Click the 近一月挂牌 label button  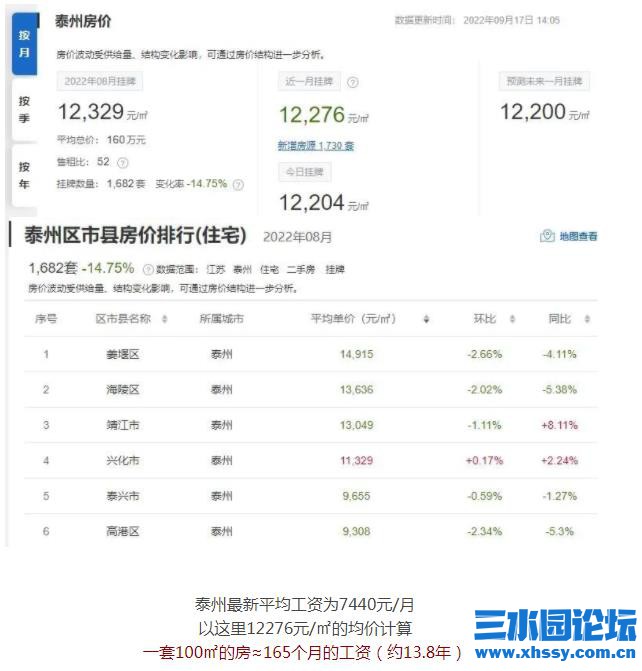tap(309, 81)
